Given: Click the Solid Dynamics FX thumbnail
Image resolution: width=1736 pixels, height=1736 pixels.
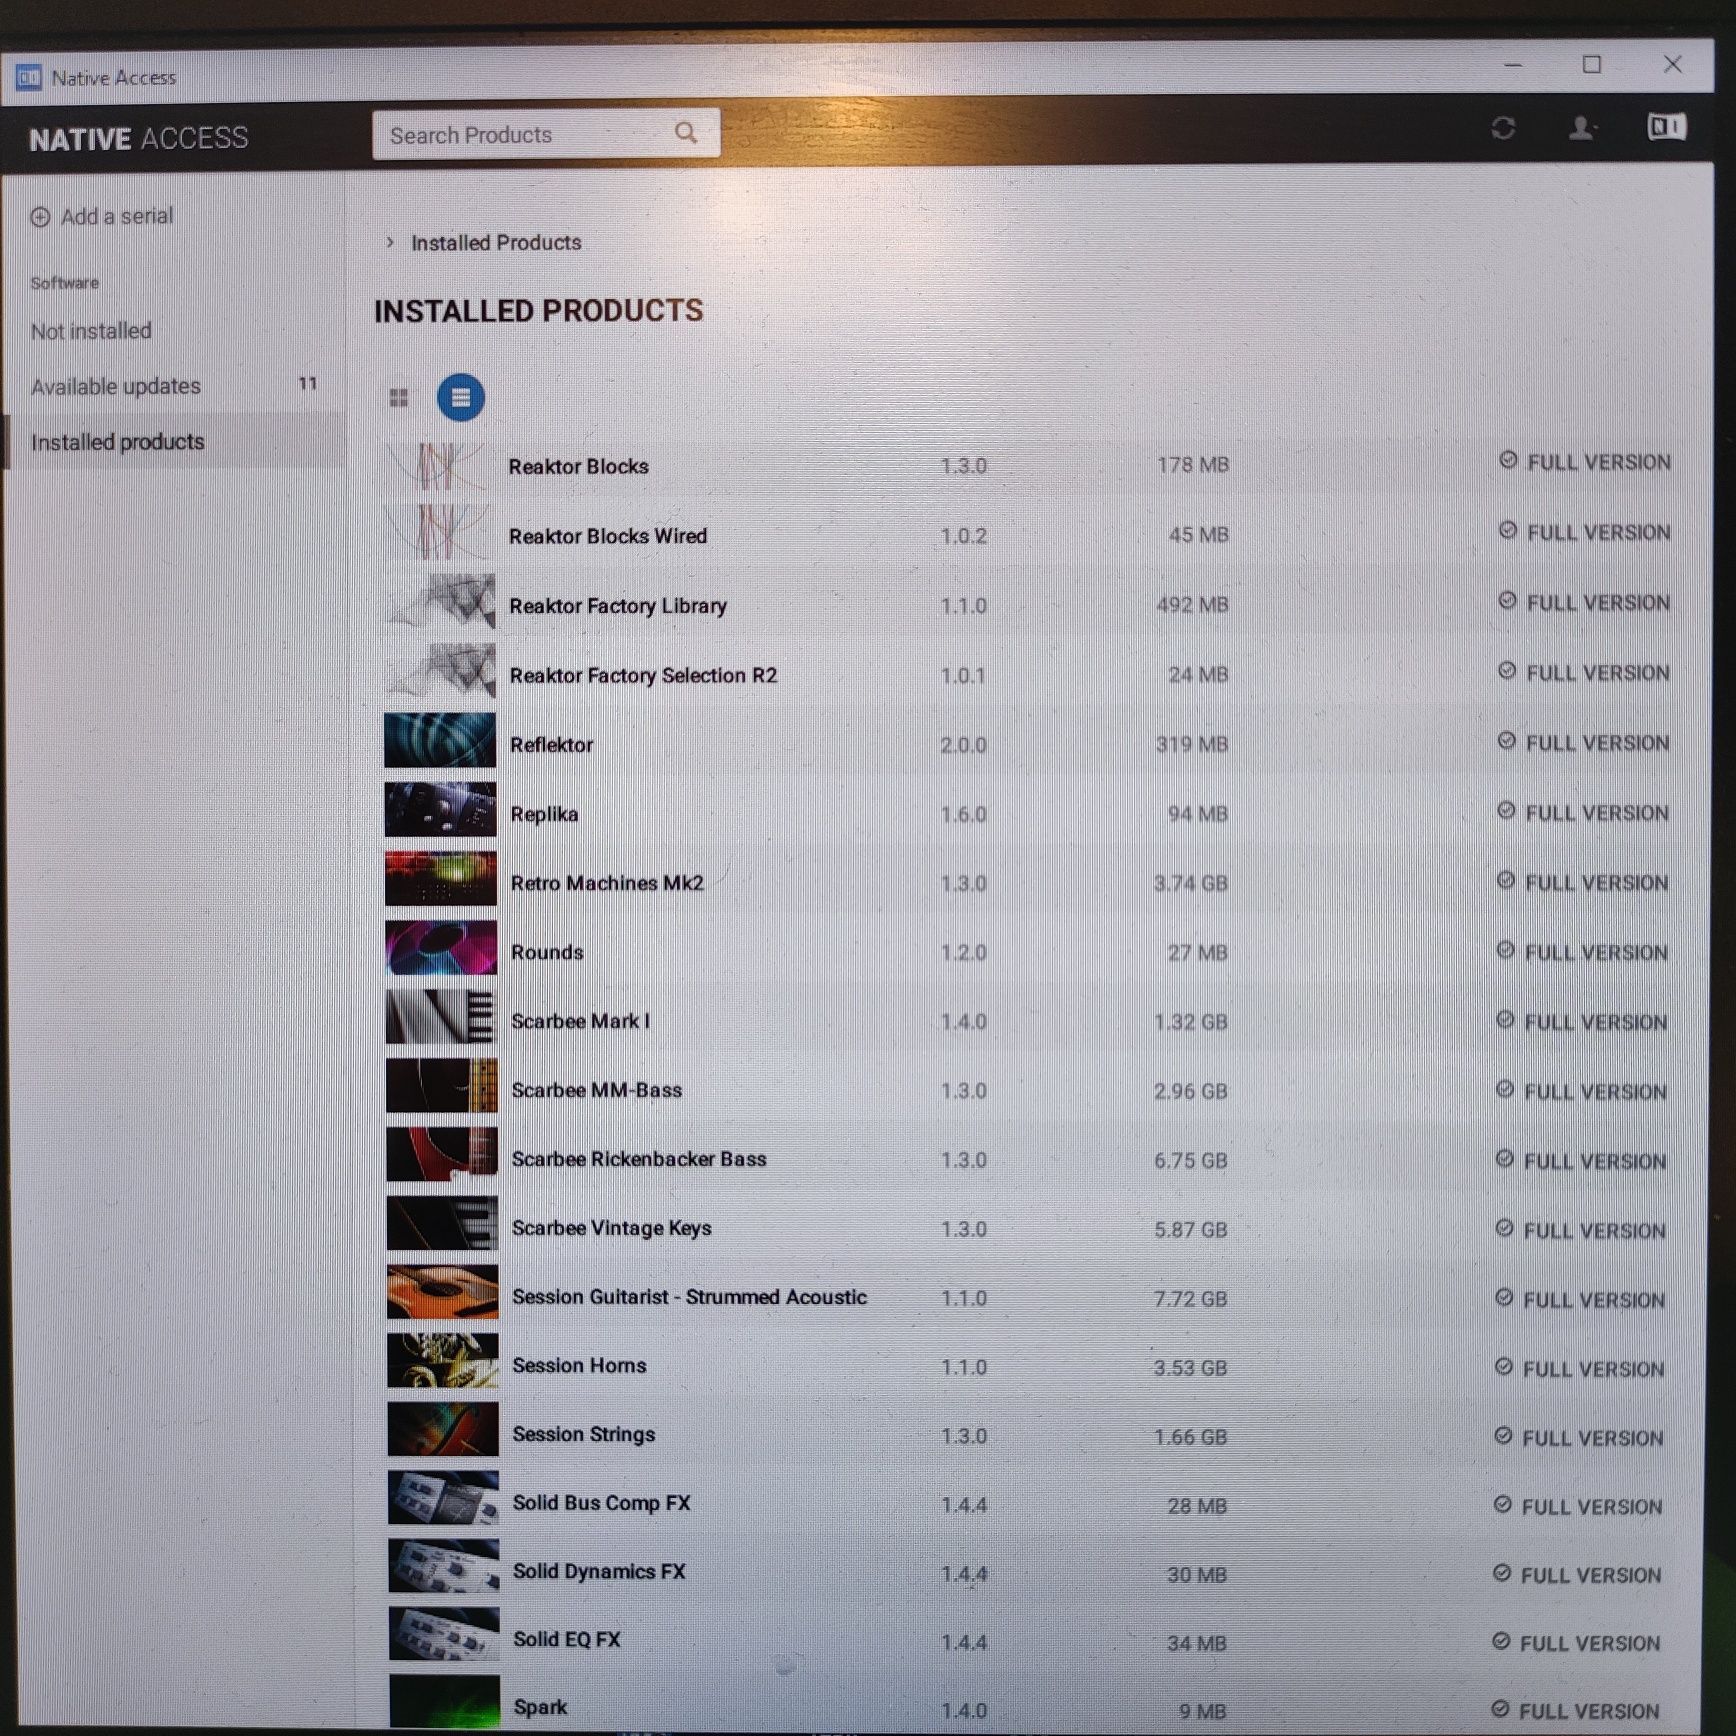Looking at the screenshot, I should point(444,1565).
